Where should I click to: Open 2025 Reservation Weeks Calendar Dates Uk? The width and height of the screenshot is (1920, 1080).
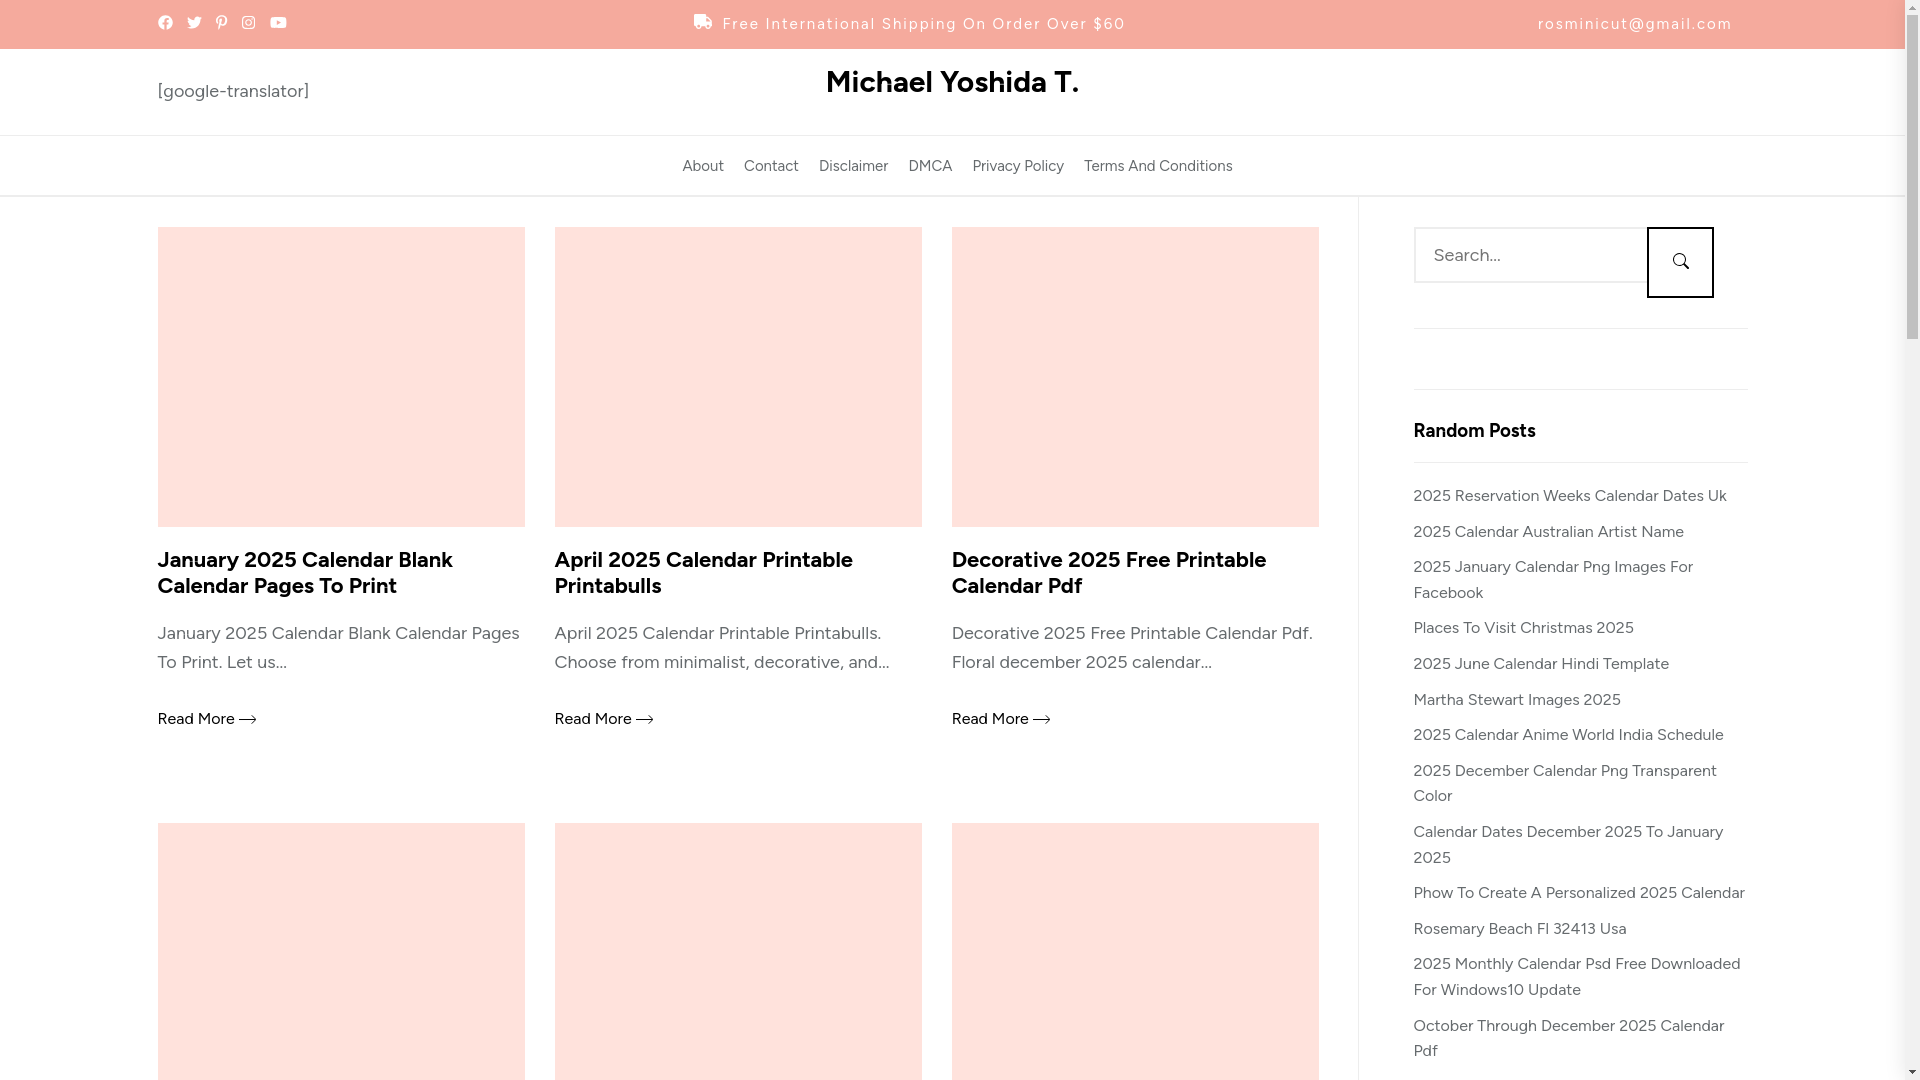[1569, 496]
